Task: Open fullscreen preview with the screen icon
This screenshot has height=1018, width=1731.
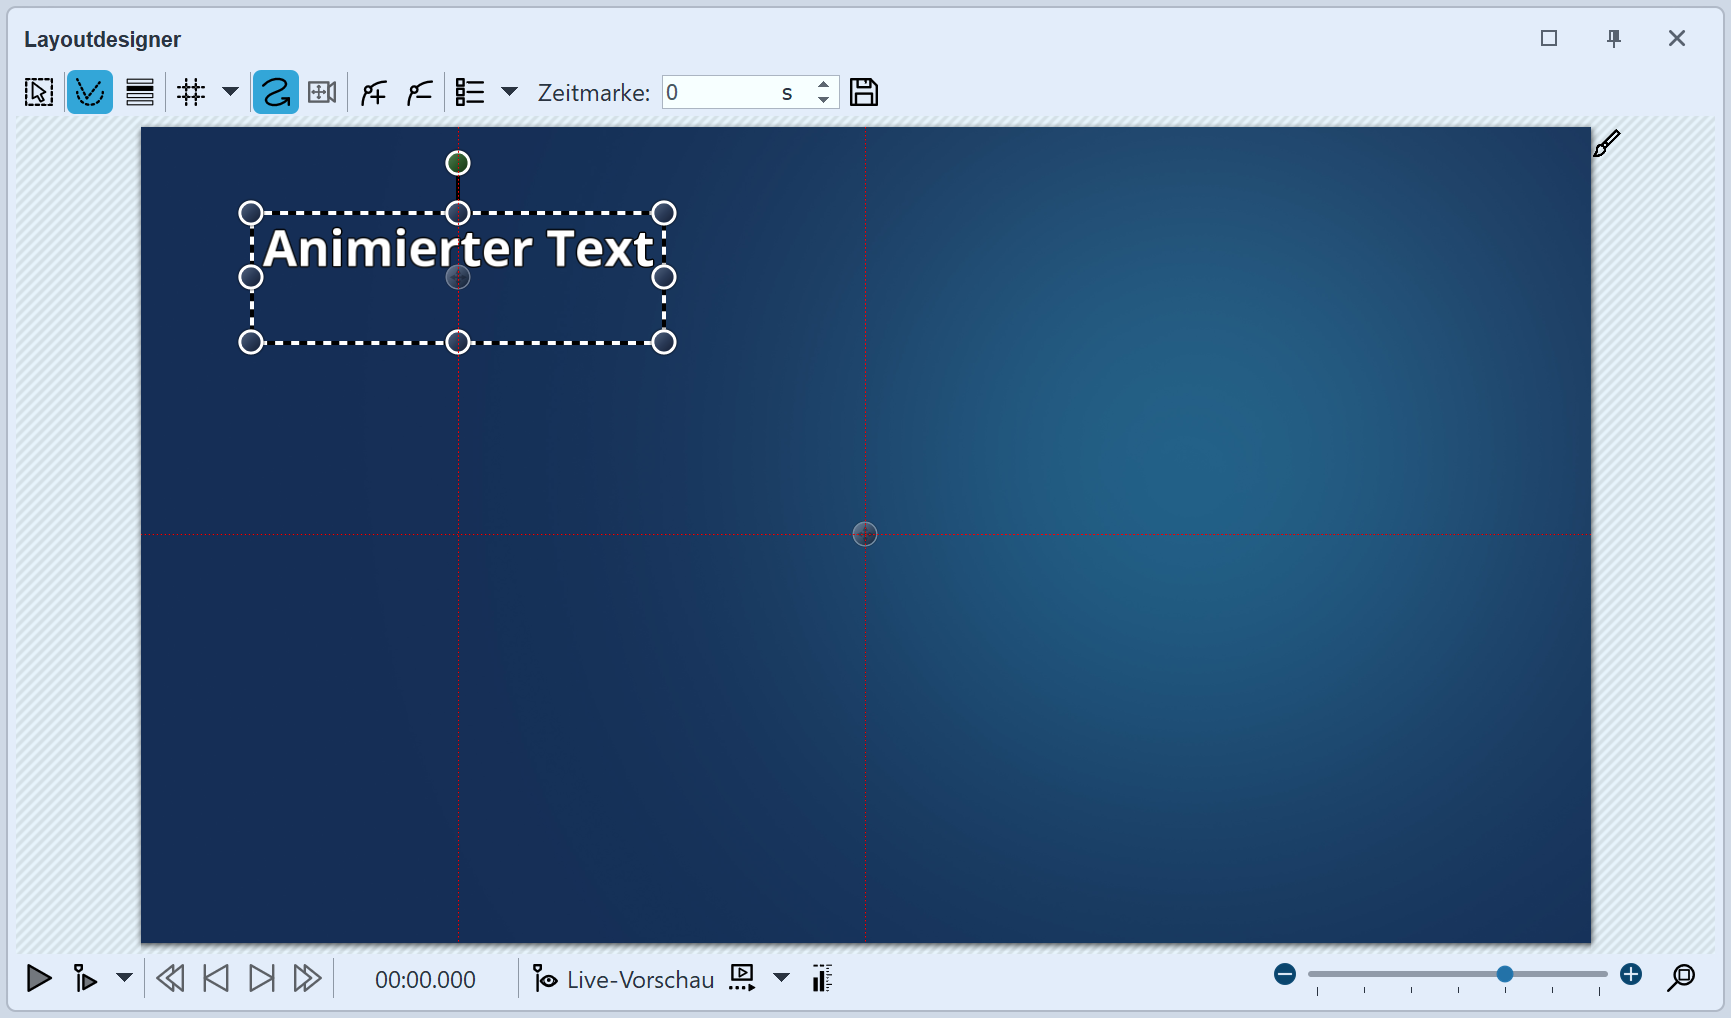Action: pyautogui.click(x=741, y=977)
